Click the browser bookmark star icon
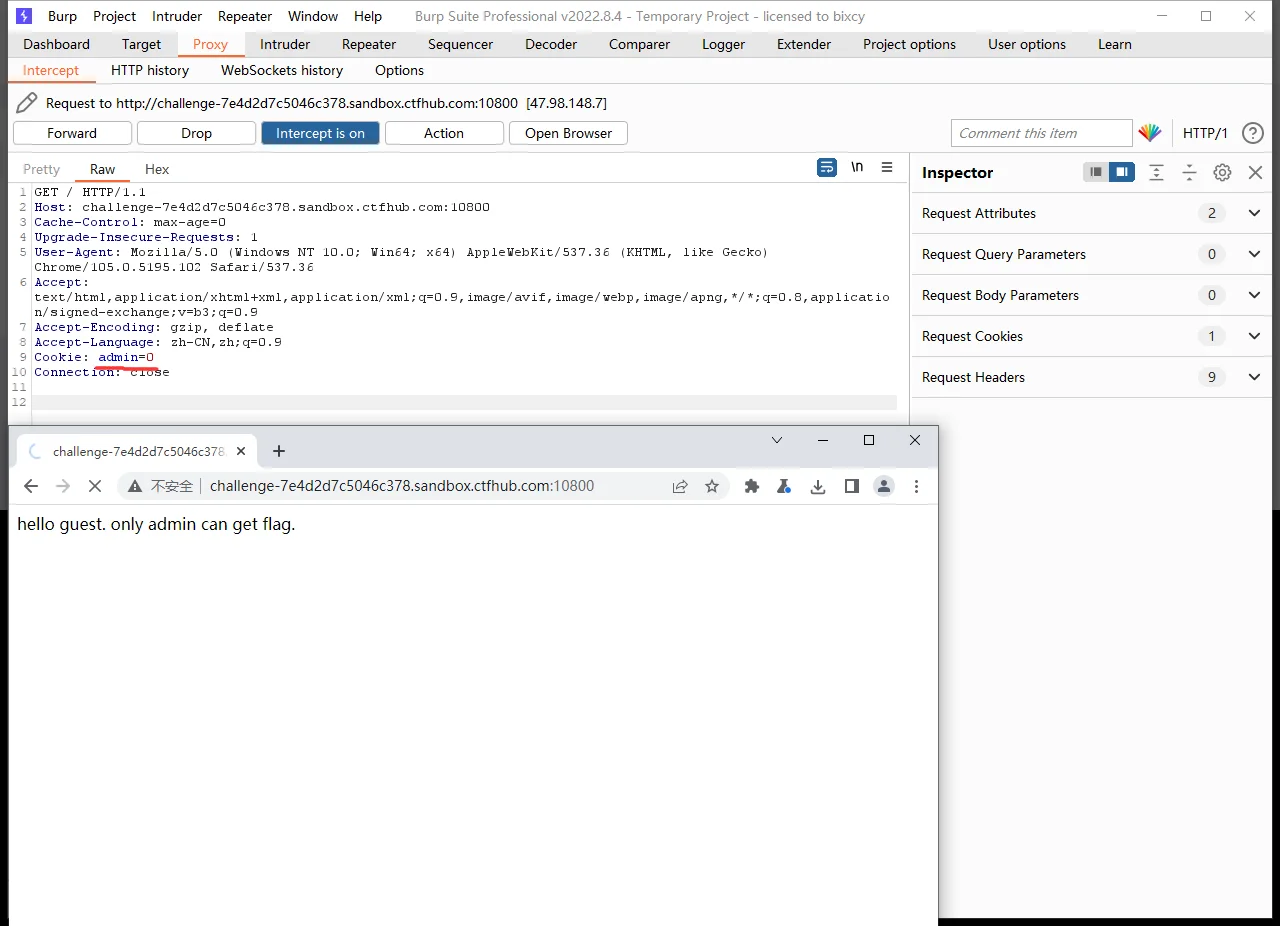The width and height of the screenshot is (1280, 926). (712, 486)
